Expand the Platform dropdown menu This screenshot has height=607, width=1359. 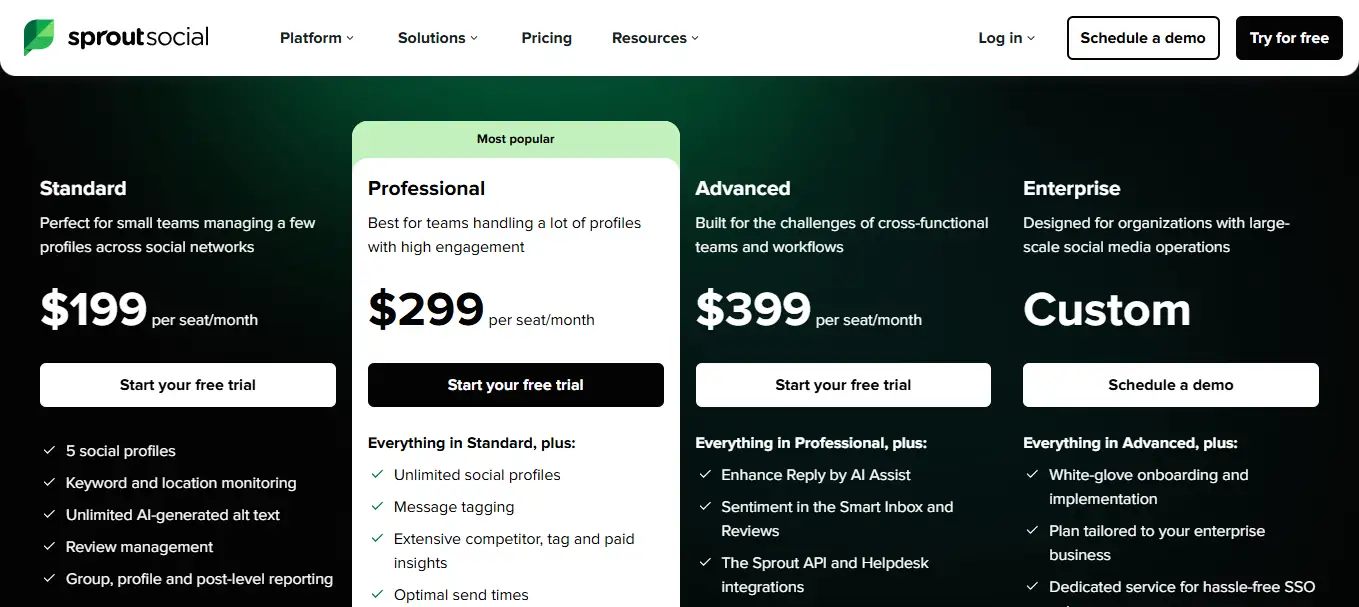tap(317, 38)
